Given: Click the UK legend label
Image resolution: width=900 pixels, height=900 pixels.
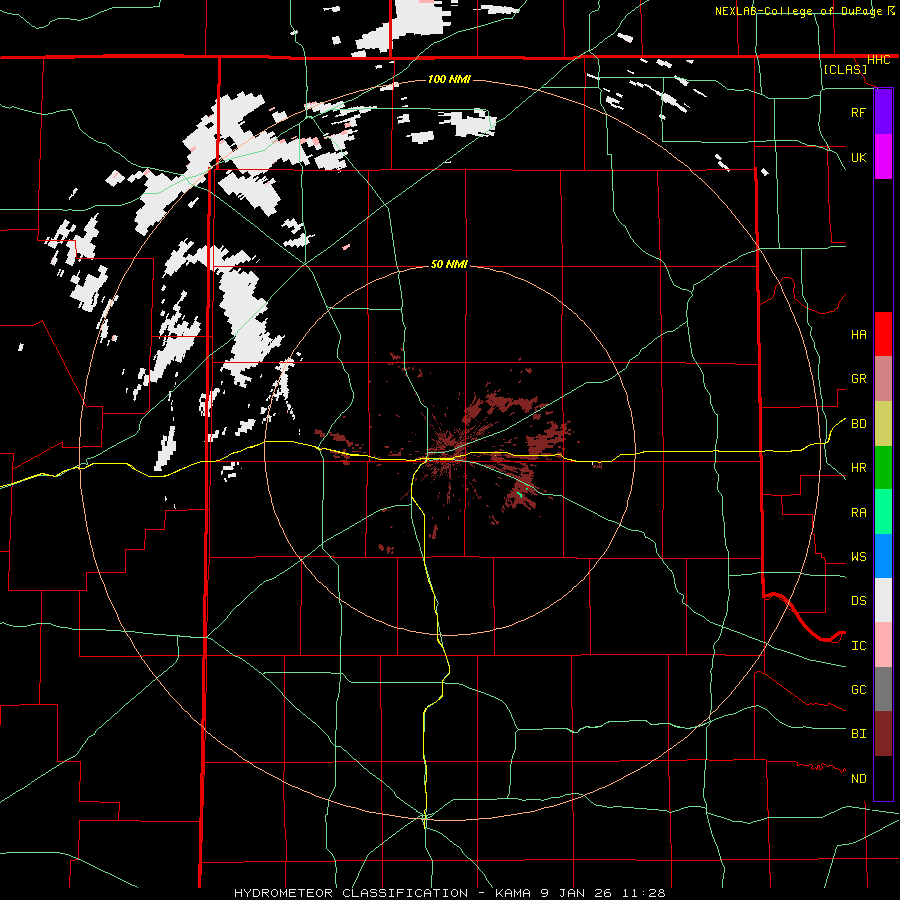Looking at the screenshot, I should 858,157.
